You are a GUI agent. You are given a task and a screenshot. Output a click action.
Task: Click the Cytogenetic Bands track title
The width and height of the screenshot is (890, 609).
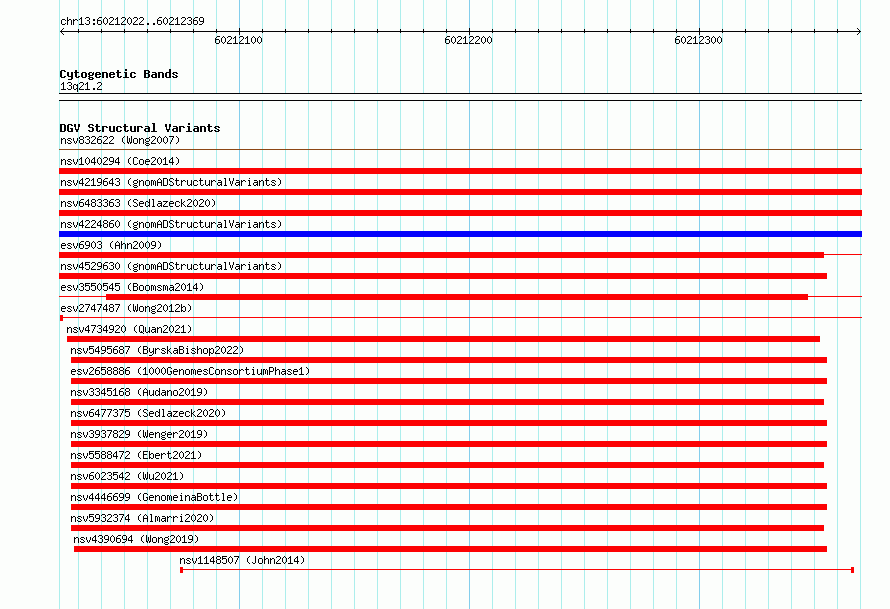click(x=119, y=74)
